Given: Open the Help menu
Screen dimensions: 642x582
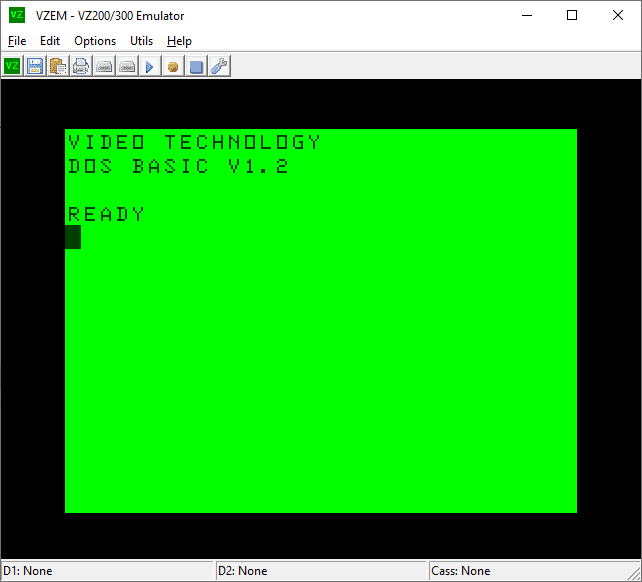Looking at the screenshot, I should 179,41.
